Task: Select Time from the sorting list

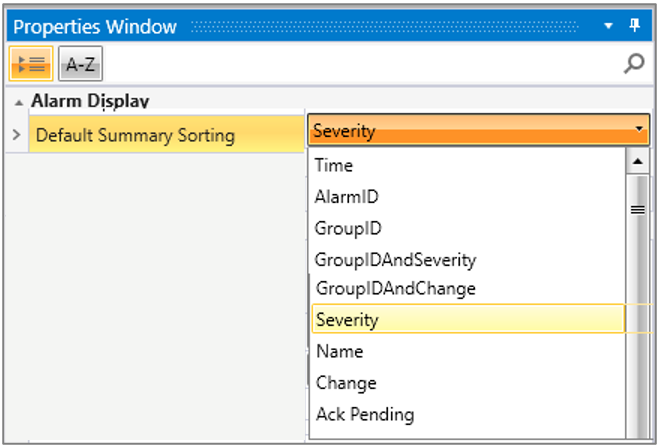Action: 333,166
